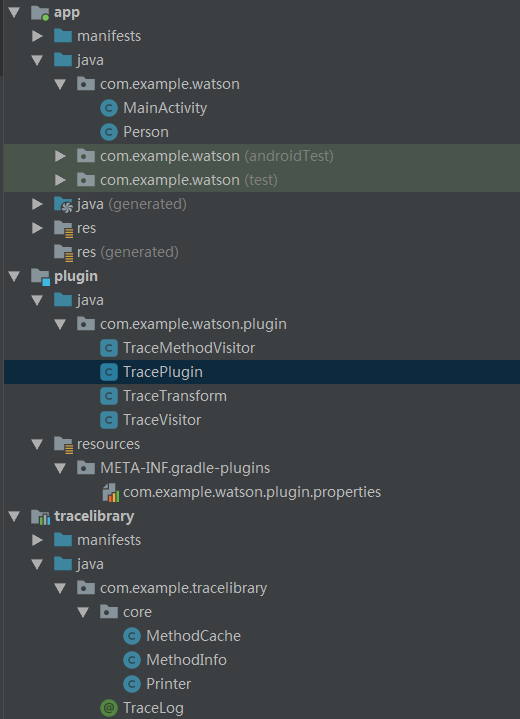Select the TraceTransform class

163,396
